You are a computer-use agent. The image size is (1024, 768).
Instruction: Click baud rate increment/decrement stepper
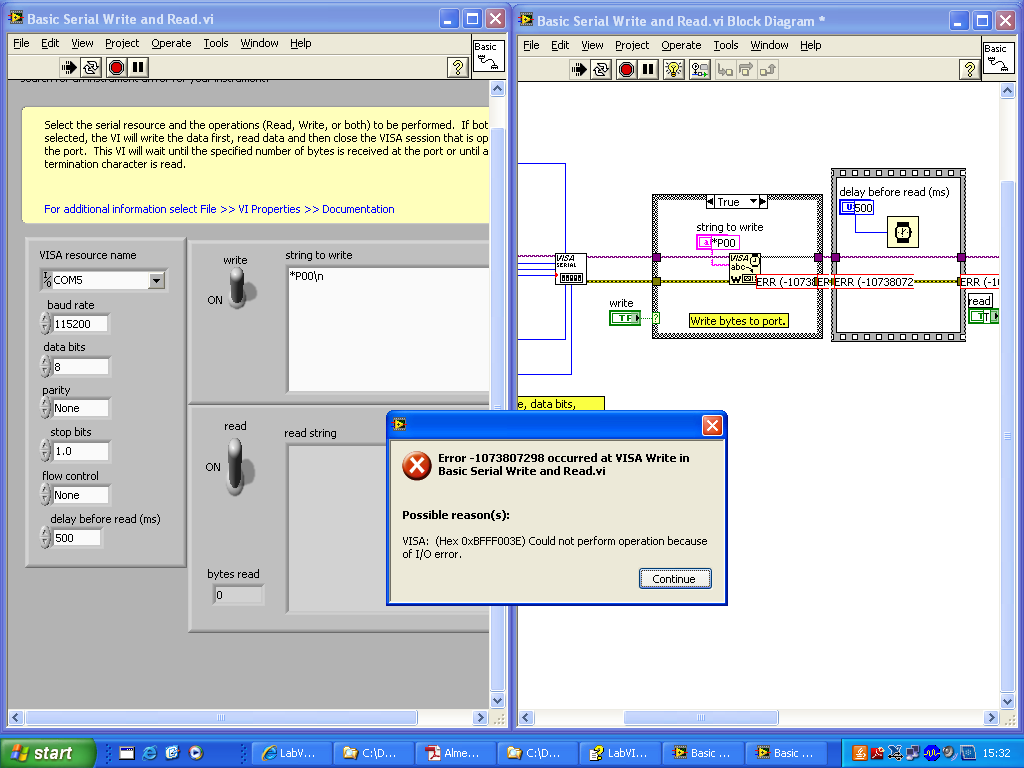(45, 323)
